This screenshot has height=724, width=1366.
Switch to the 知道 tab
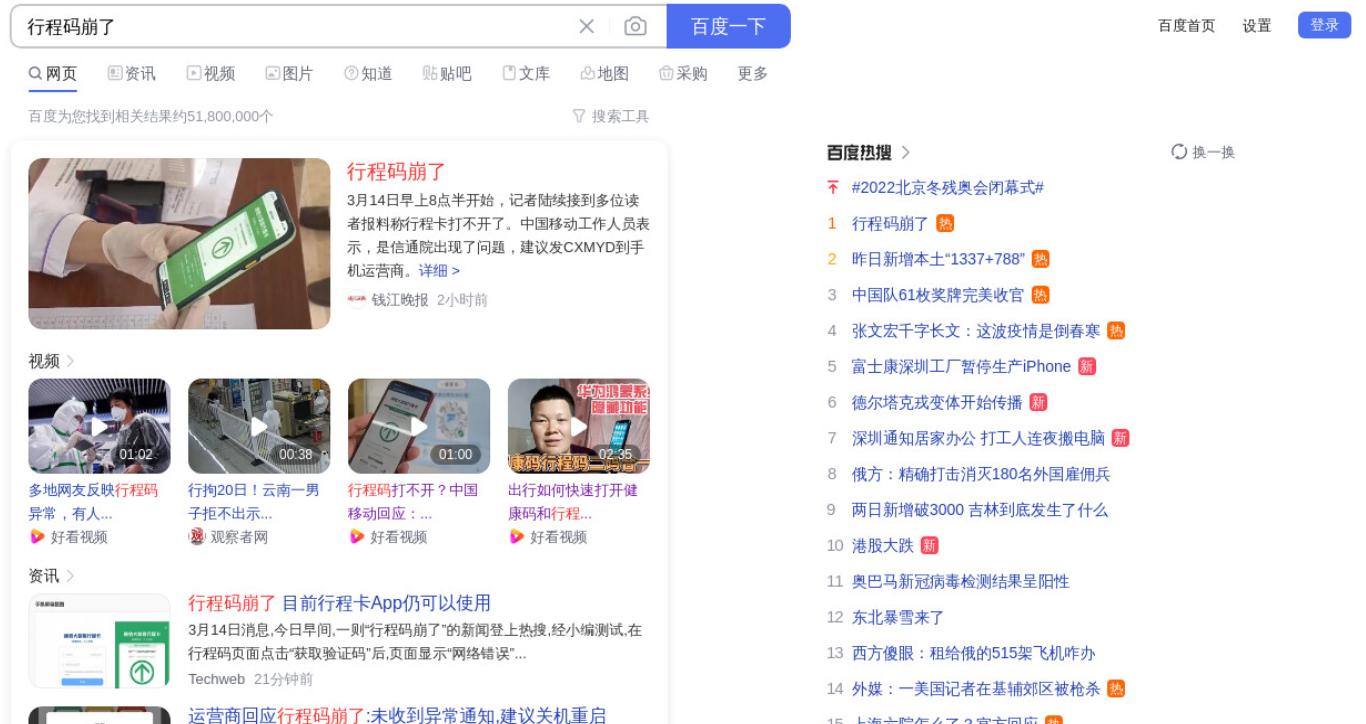pyautogui.click(x=368, y=74)
